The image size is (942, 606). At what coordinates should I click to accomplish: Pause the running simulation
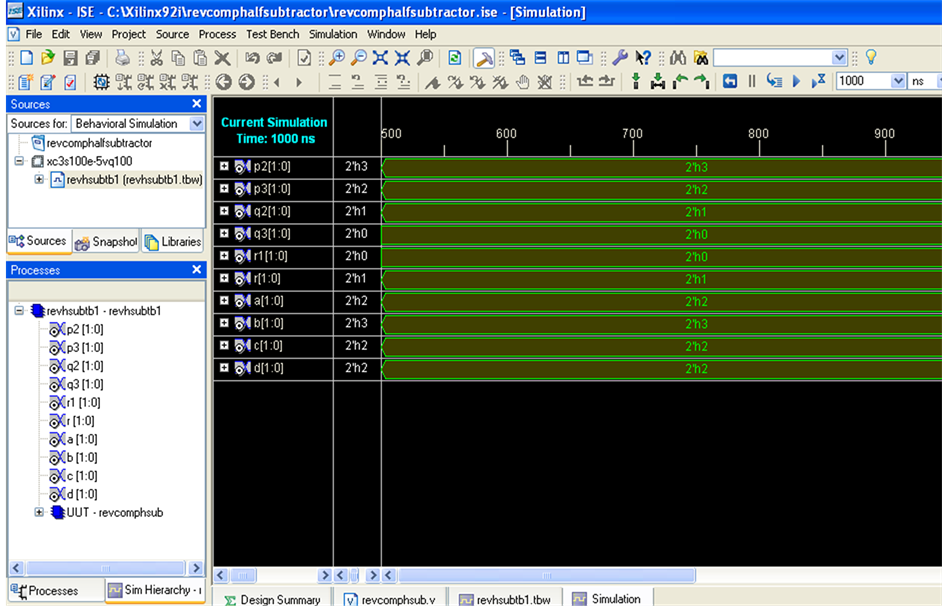click(752, 81)
